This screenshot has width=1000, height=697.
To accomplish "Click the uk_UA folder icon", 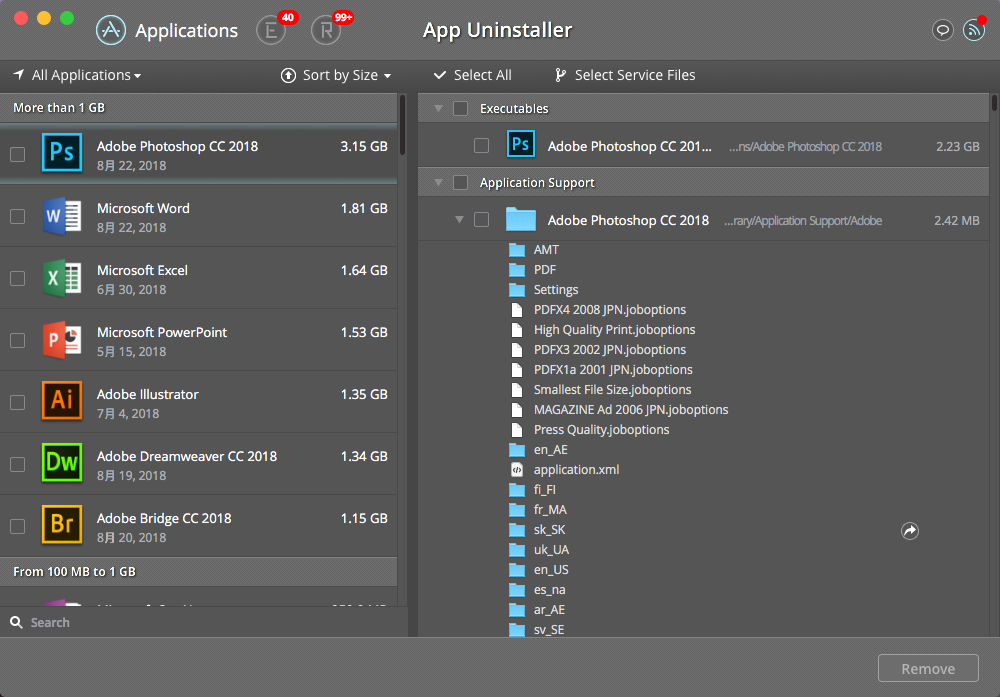I will [517, 550].
